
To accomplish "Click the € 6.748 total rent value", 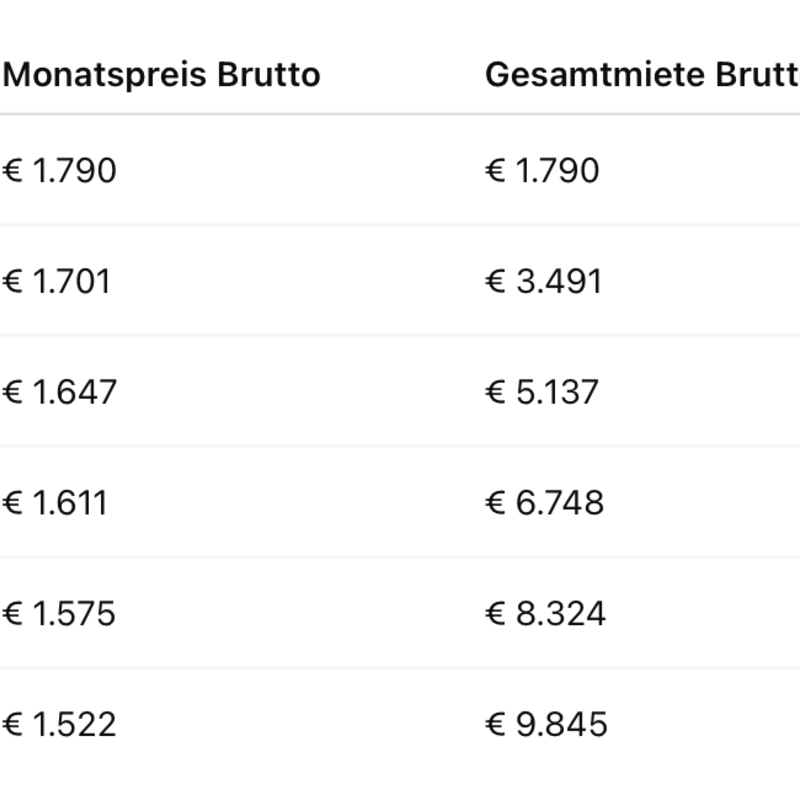I will point(544,503).
